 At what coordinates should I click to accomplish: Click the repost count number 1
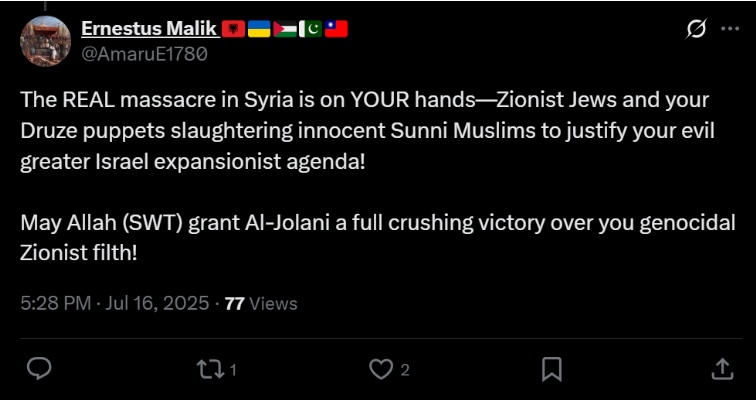pyautogui.click(x=233, y=370)
